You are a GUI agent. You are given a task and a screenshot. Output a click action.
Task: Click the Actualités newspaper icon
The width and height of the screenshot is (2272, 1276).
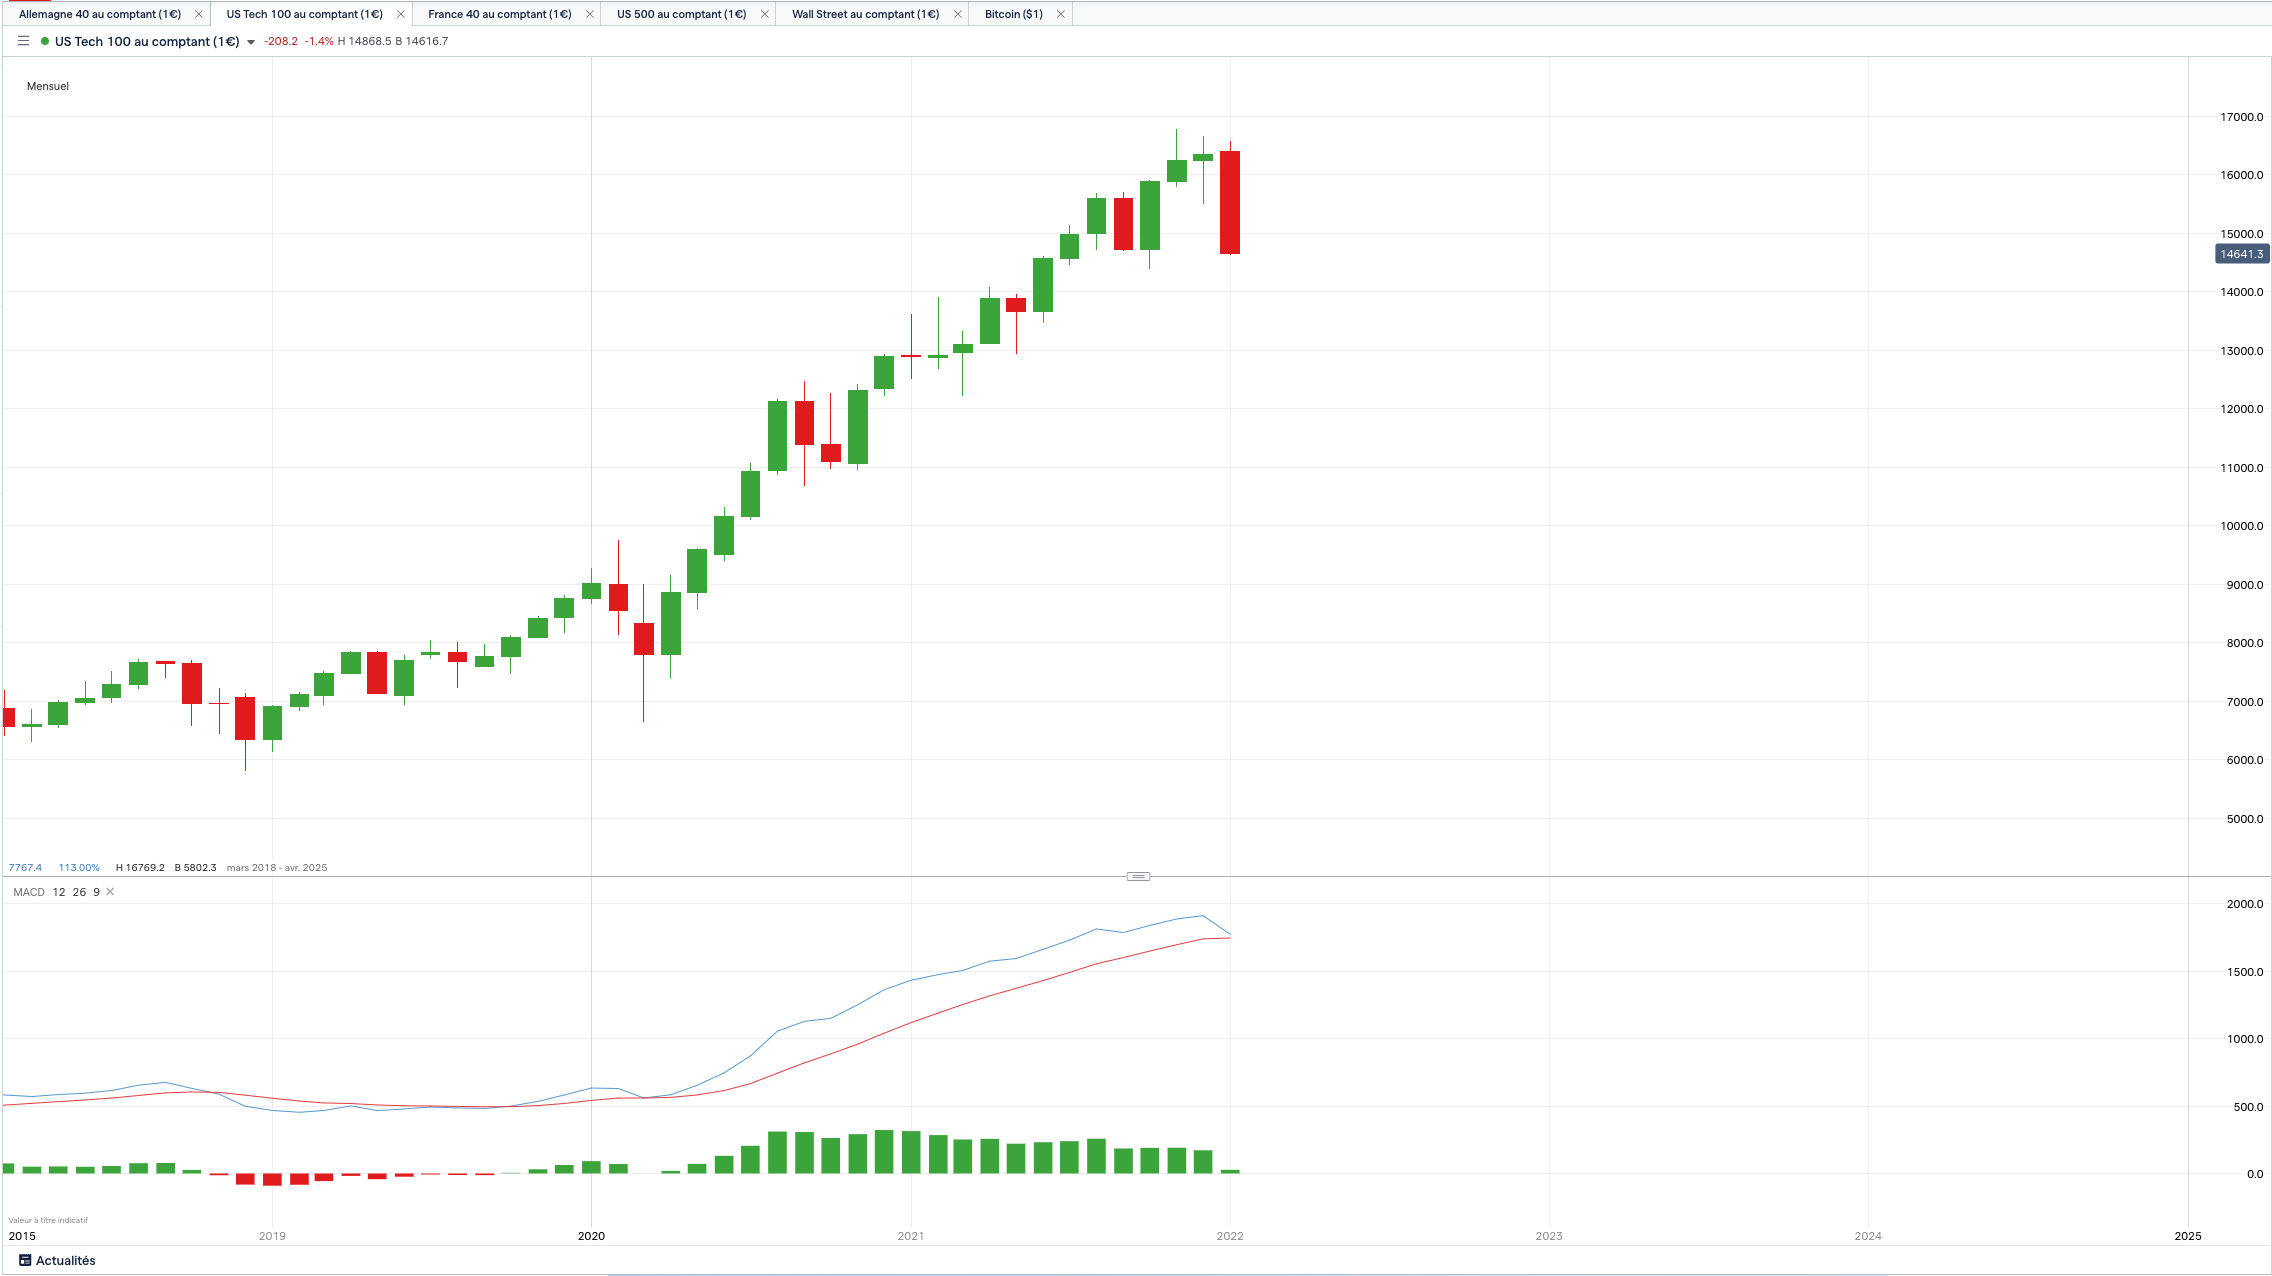coord(25,1260)
